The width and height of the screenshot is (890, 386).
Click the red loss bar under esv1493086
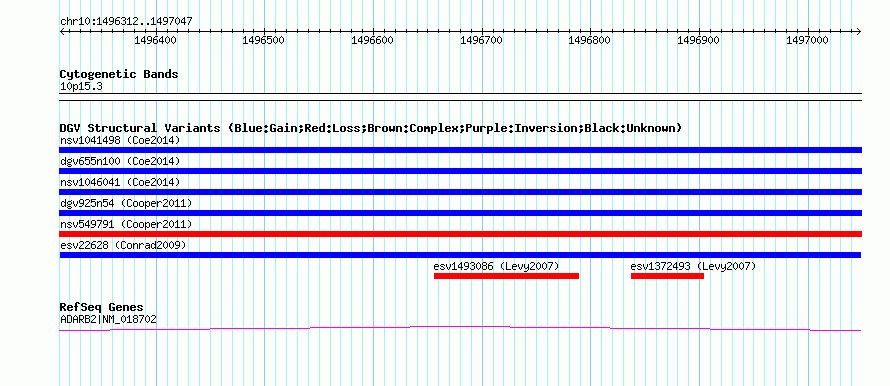(x=506, y=276)
